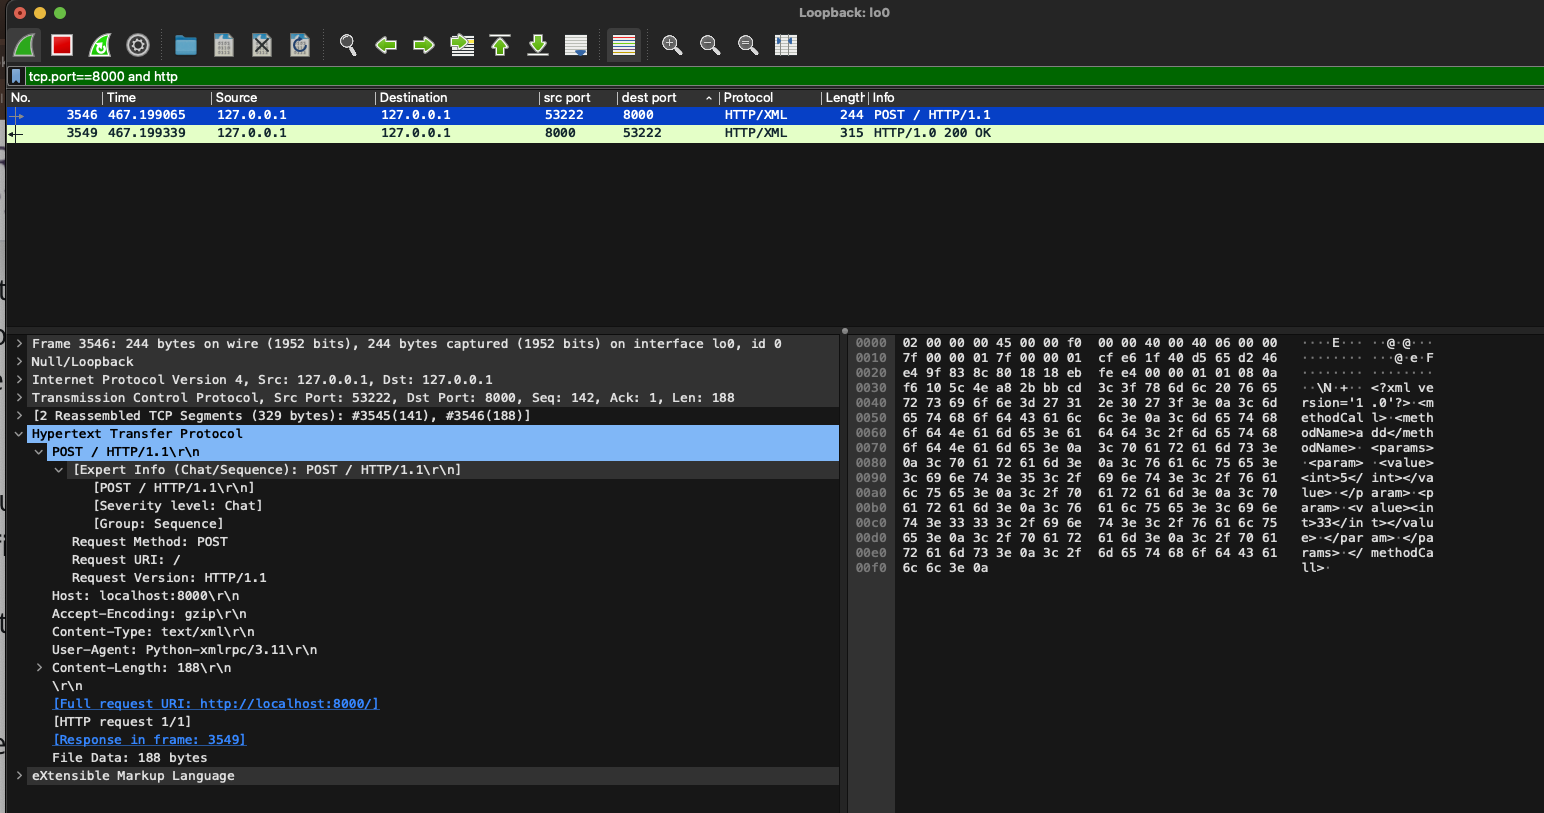Go to the previous packet
This screenshot has width=1544, height=813.
point(386,45)
